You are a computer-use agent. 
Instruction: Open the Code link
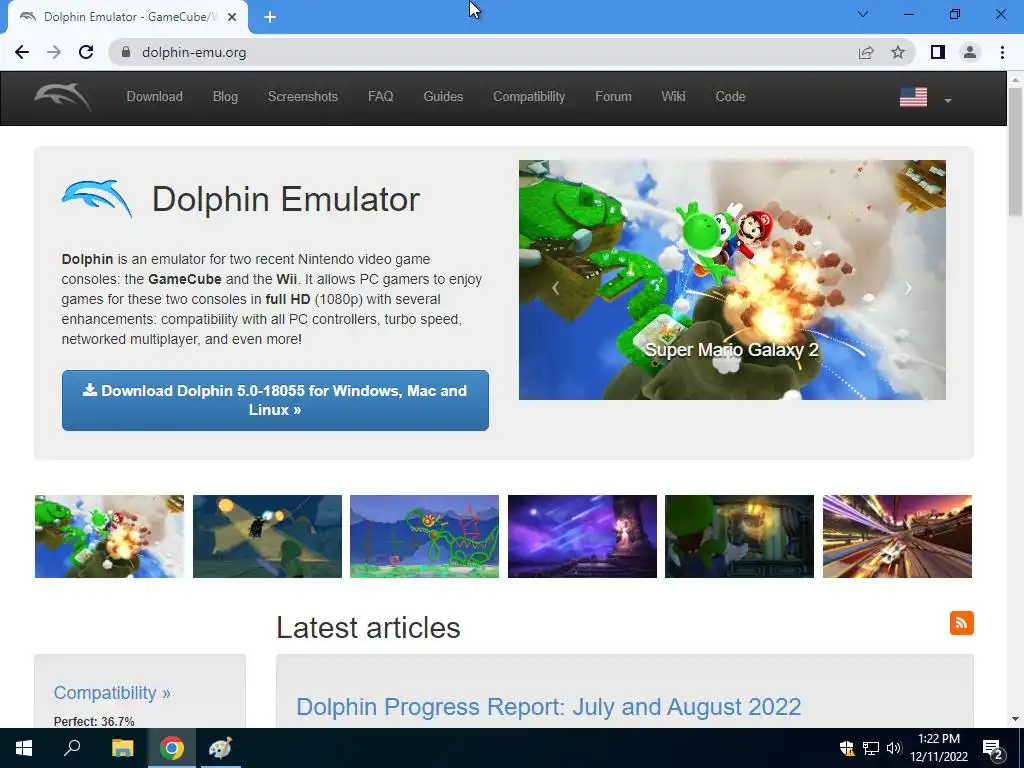click(x=730, y=97)
